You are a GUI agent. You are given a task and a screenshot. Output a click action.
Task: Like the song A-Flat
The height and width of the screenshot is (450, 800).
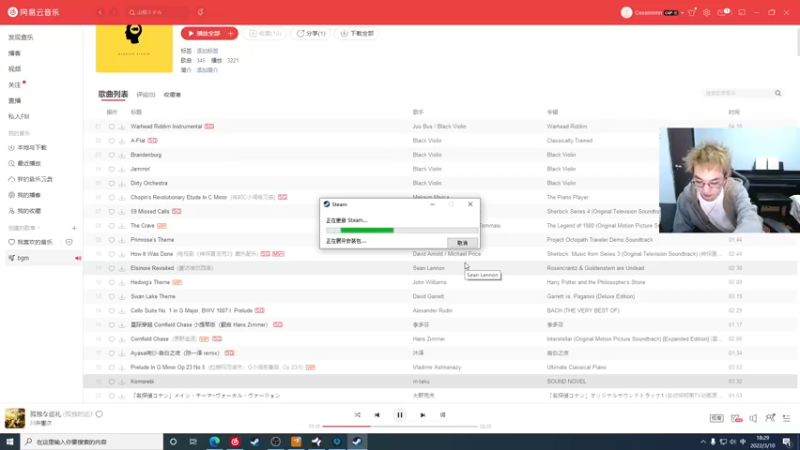112,141
